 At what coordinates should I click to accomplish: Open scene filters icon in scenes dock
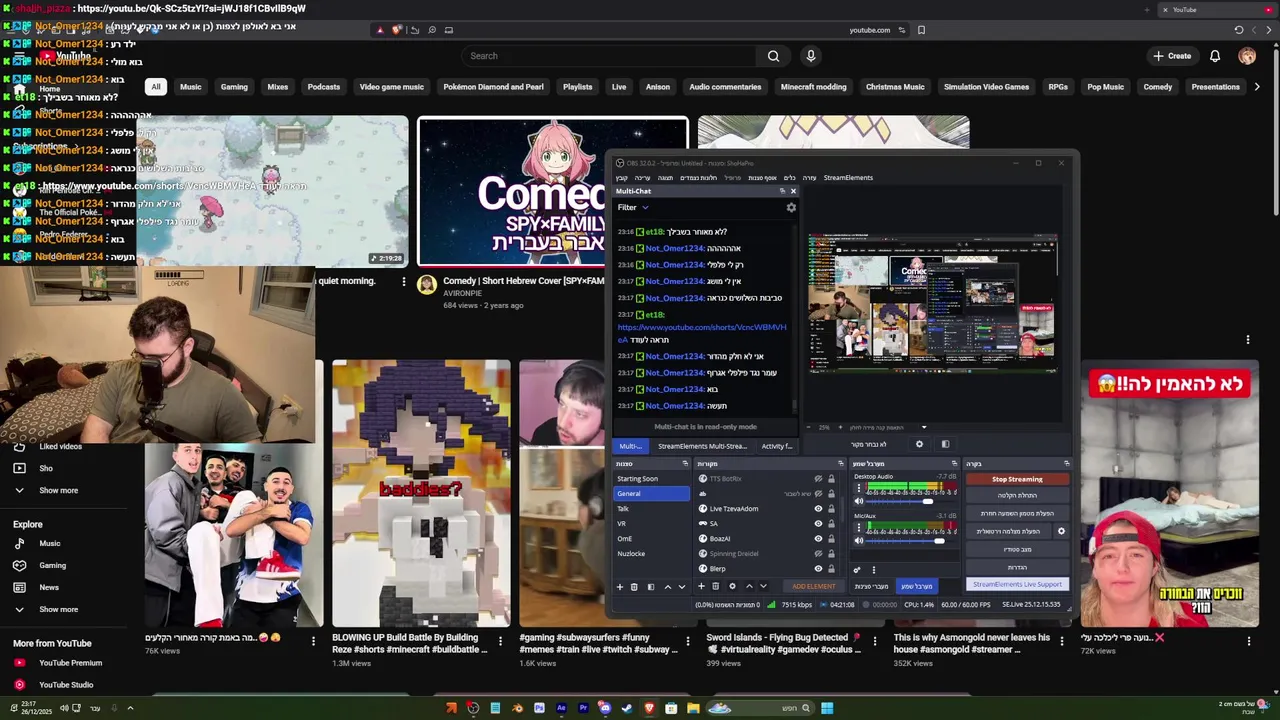coord(651,587)
